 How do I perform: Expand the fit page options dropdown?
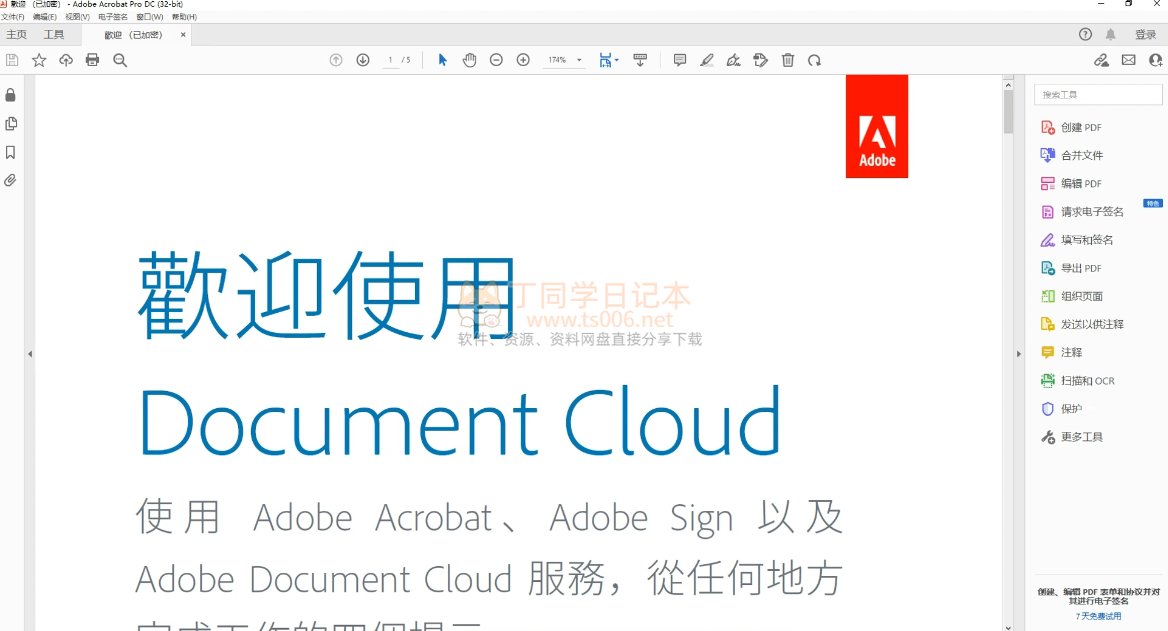(617, 60)
